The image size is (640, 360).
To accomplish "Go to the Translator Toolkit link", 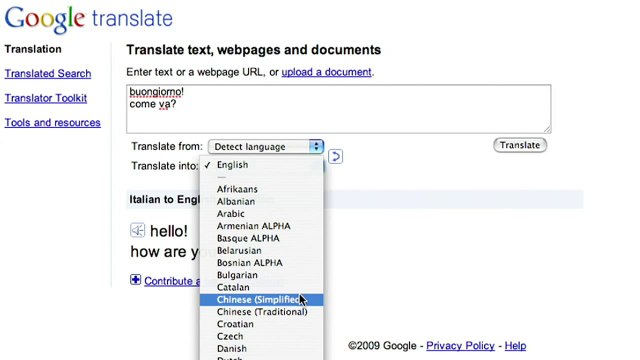I will 46,98.
